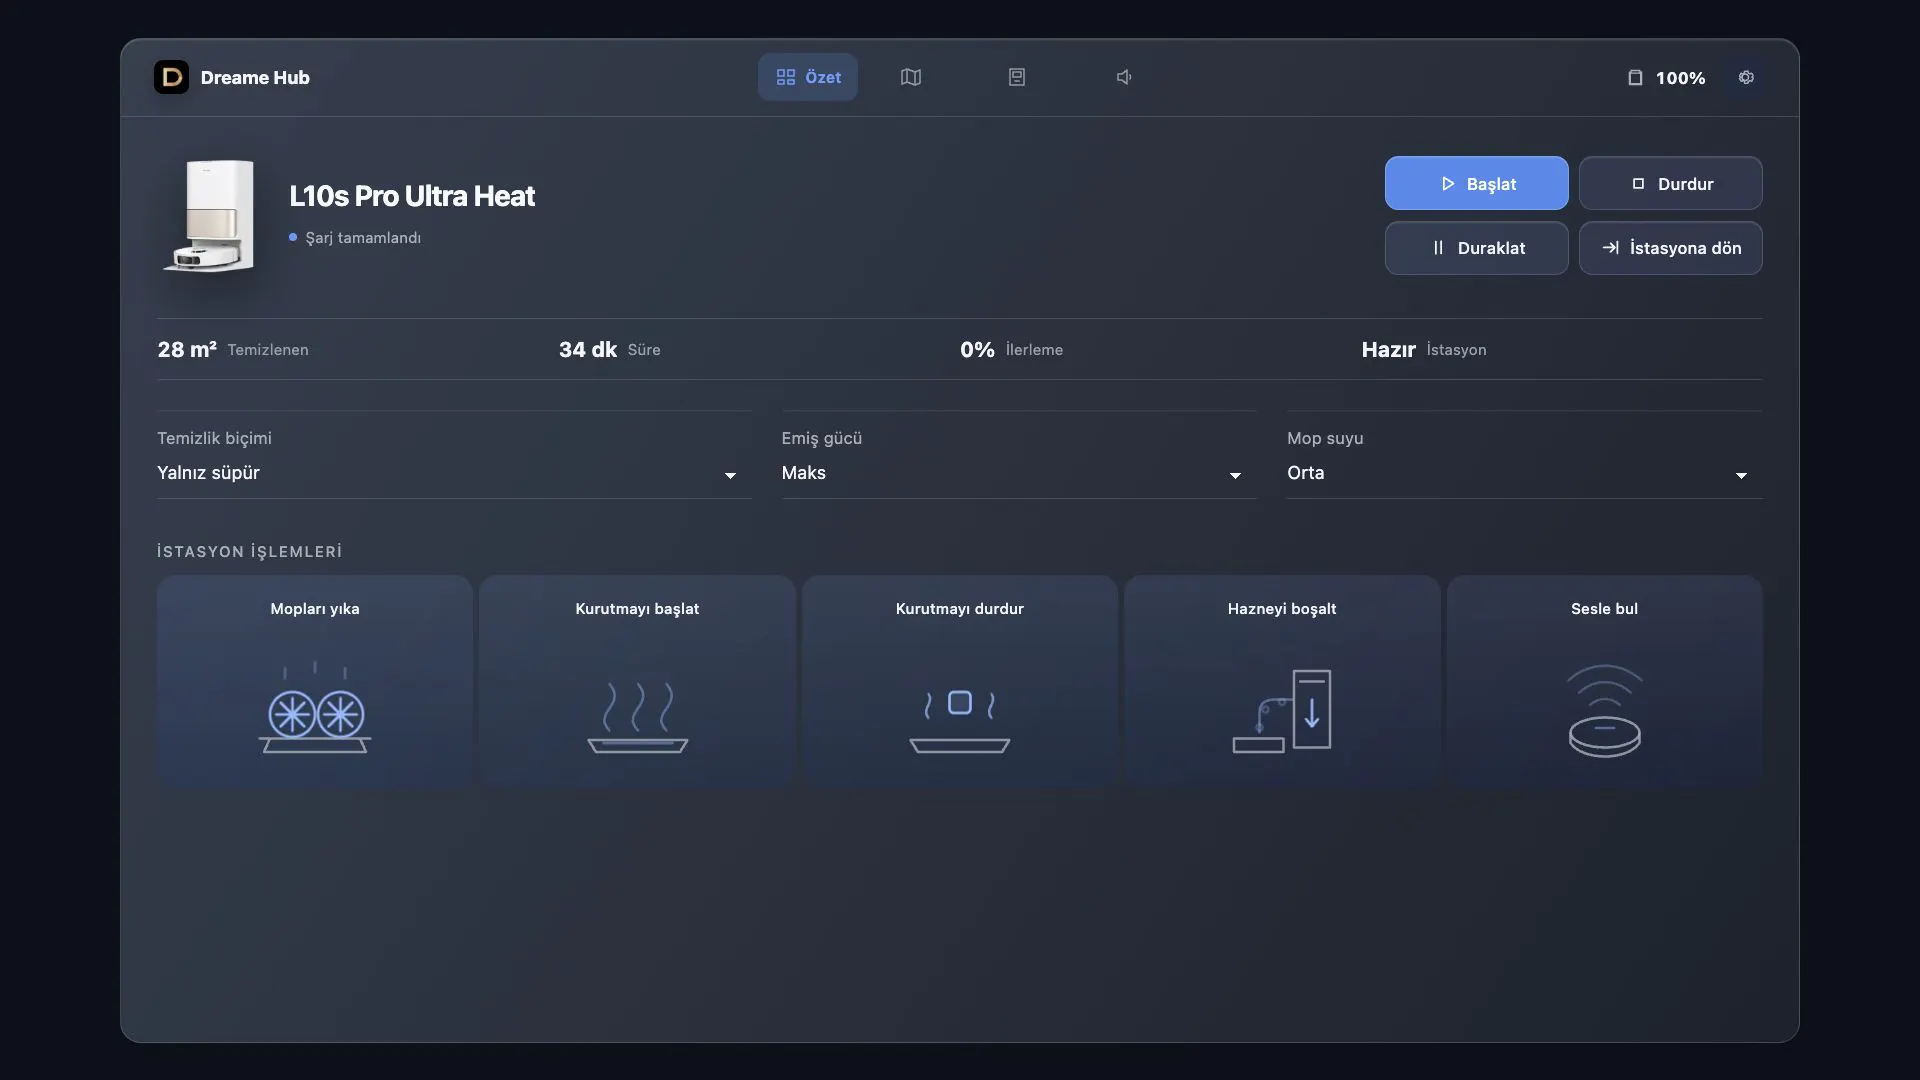1920x1080 pixels.
Task: Click the Mopları yıka card
Action: point(315,682)
